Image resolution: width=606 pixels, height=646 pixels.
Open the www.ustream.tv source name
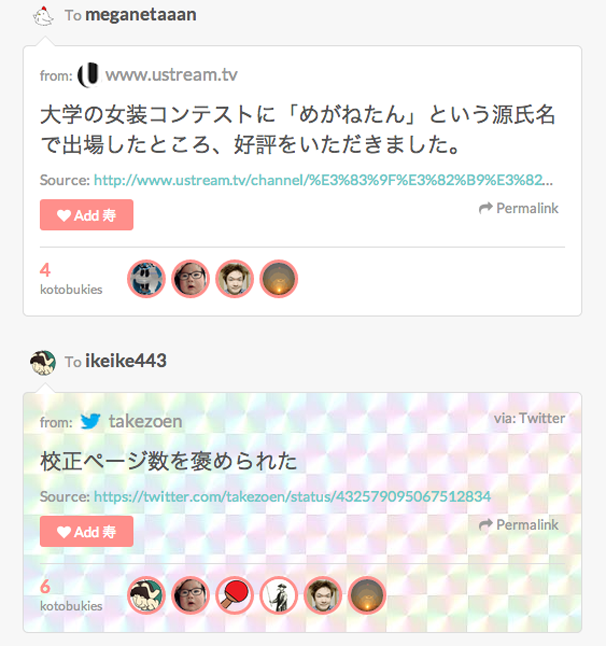click(171, 75)
